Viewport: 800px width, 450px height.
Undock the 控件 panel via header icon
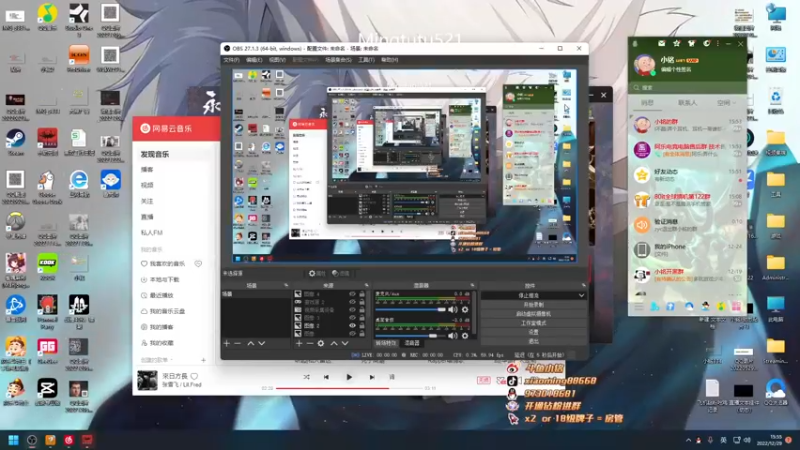583,285
